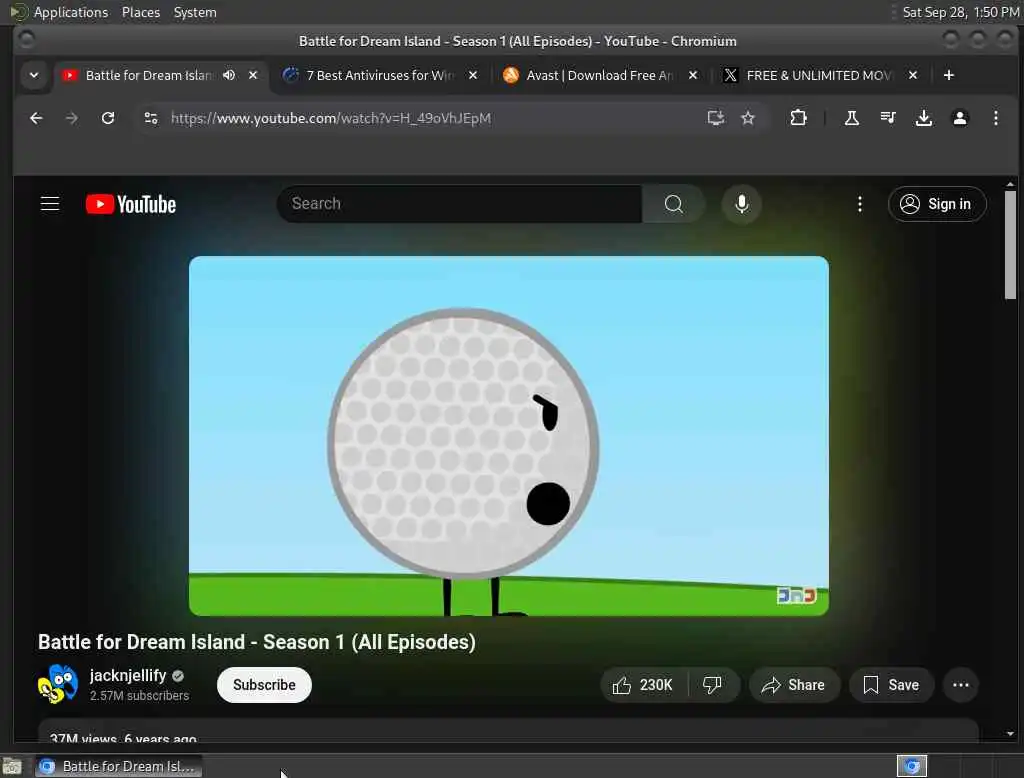1024x778 pixels.
Task: Click the clock Sat Sep 28, 1:50 PM
Action: tap(960, 12)
